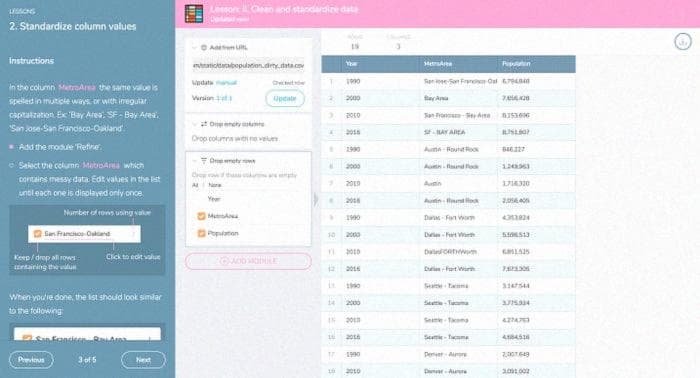Select the Year option in column list
This screenshot has width=700, height=378.
tap(214, 199)
